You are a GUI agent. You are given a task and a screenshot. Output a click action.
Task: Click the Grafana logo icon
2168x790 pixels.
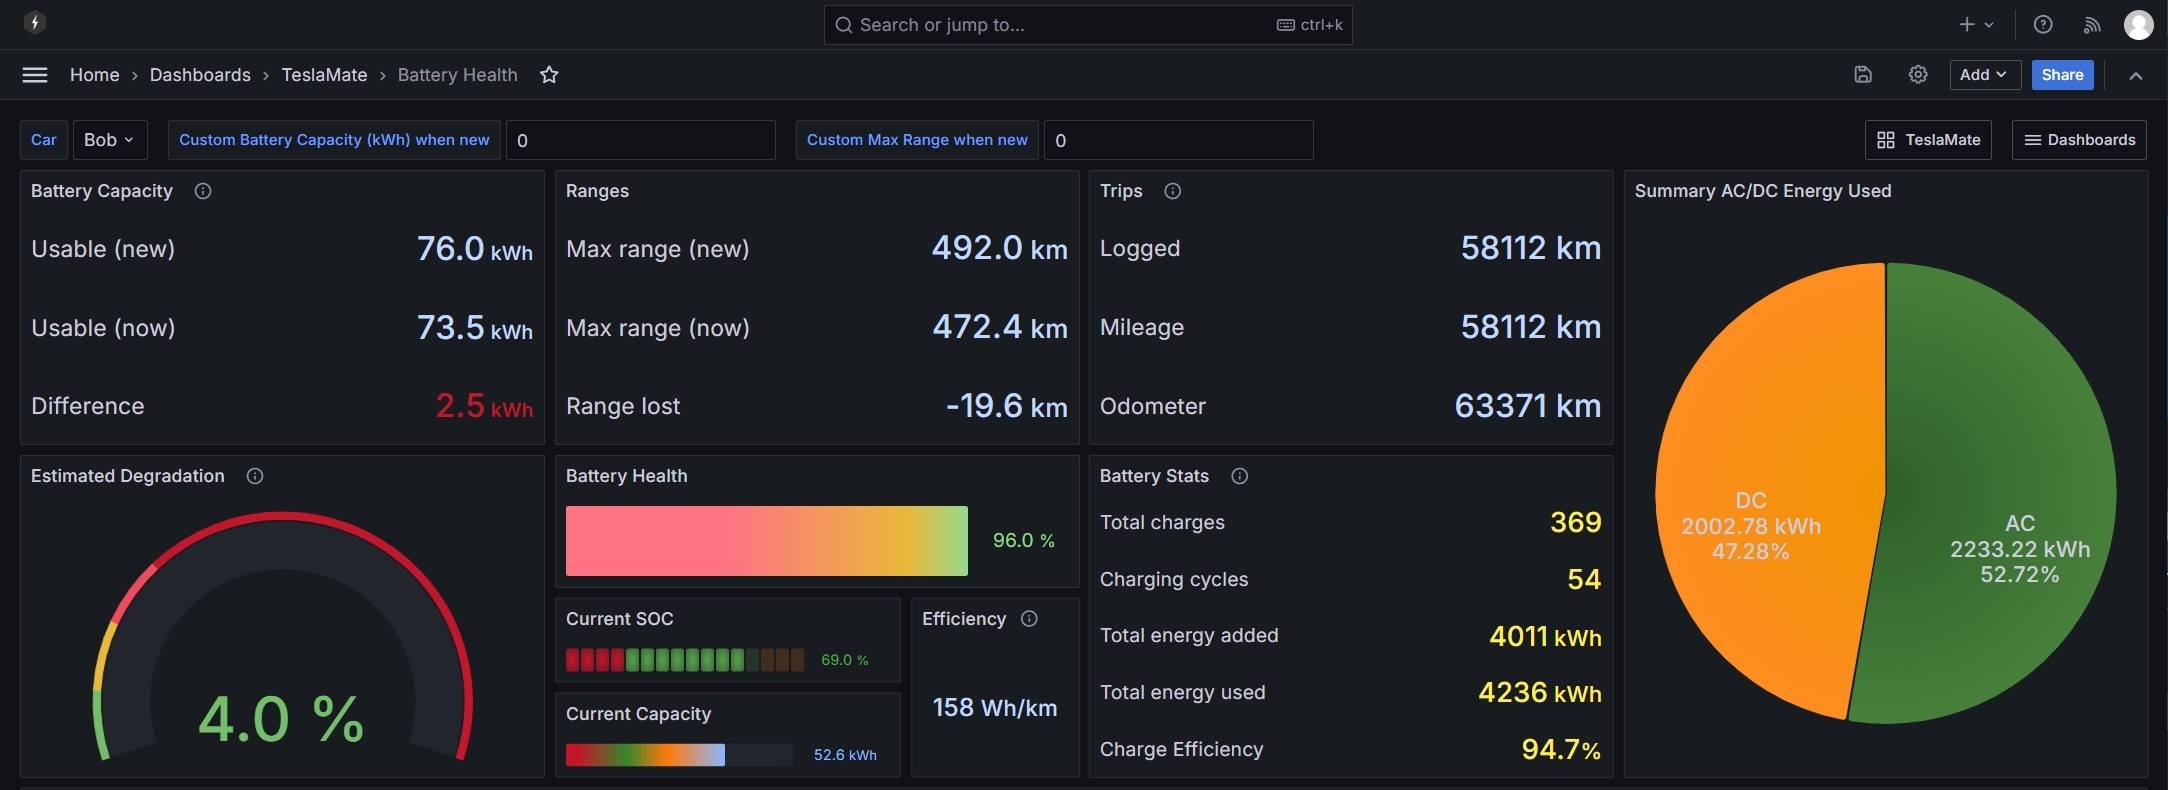coord(35,22)
